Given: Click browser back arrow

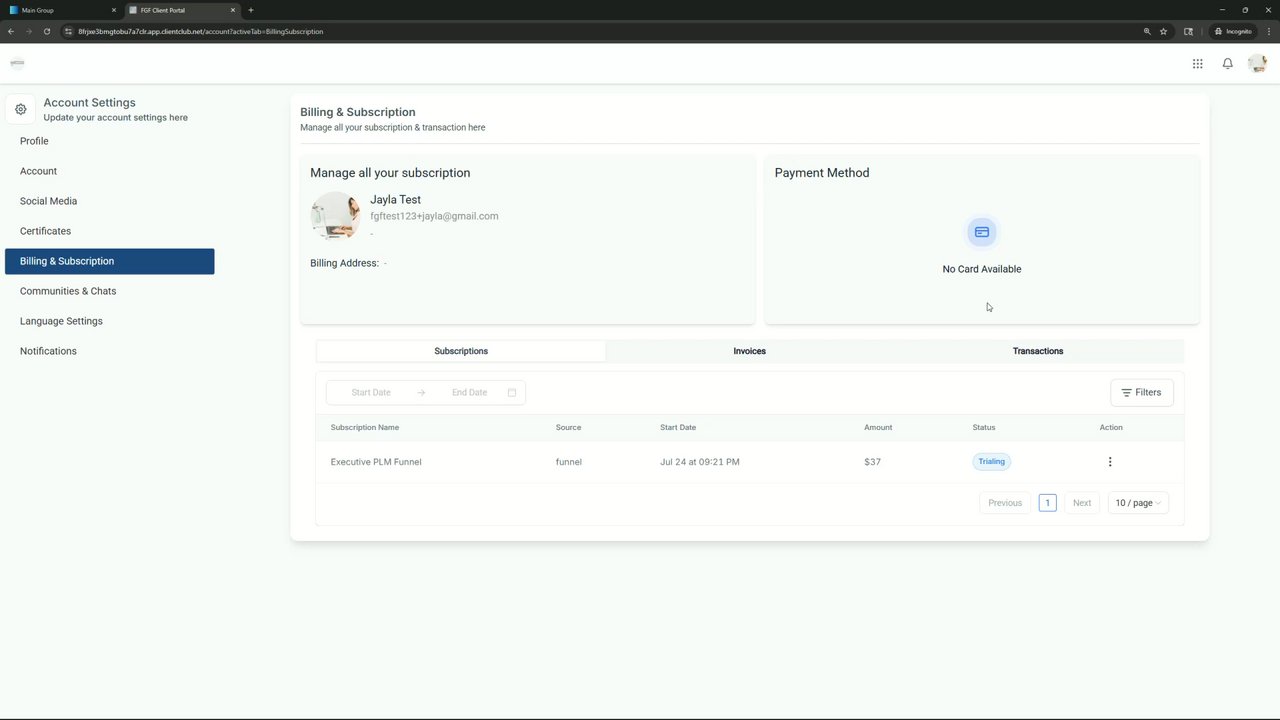Looking at the screenshot, I should pos(11,31).
